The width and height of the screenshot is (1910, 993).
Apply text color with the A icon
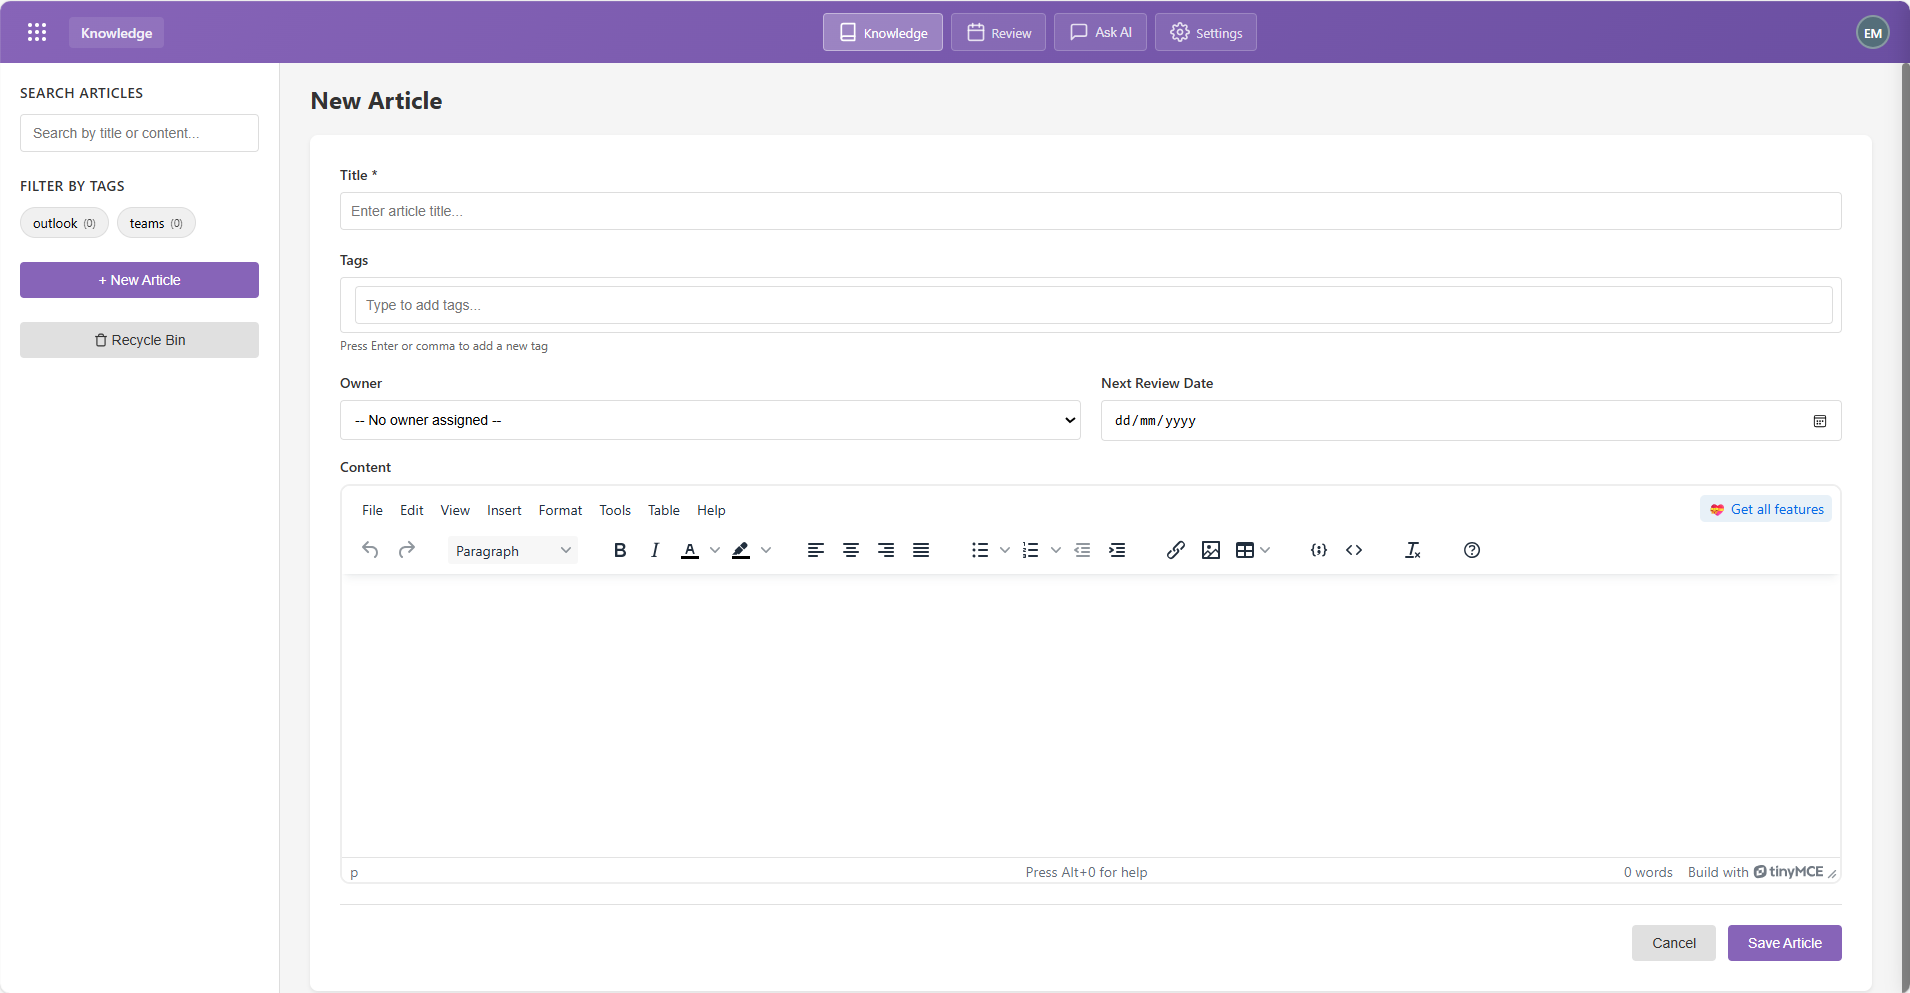click(x=690, y=550)
